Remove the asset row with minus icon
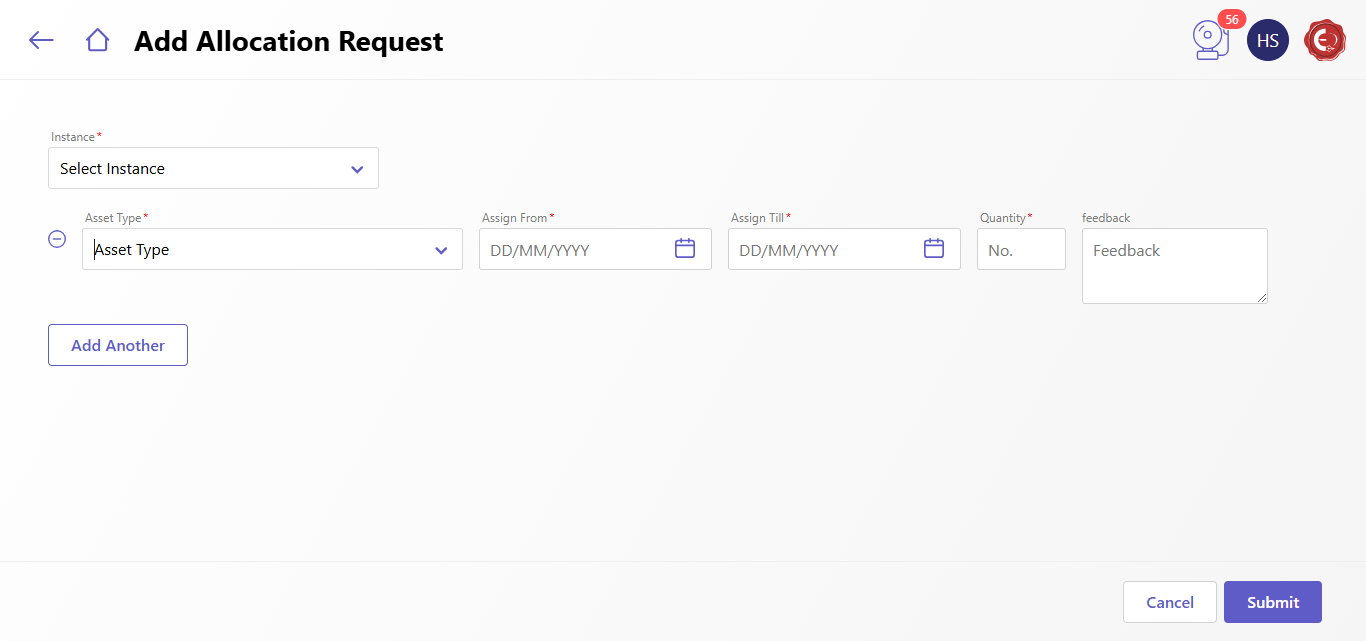The height and width of the screenshot is (641, 1366). click(x=58, y=239)
